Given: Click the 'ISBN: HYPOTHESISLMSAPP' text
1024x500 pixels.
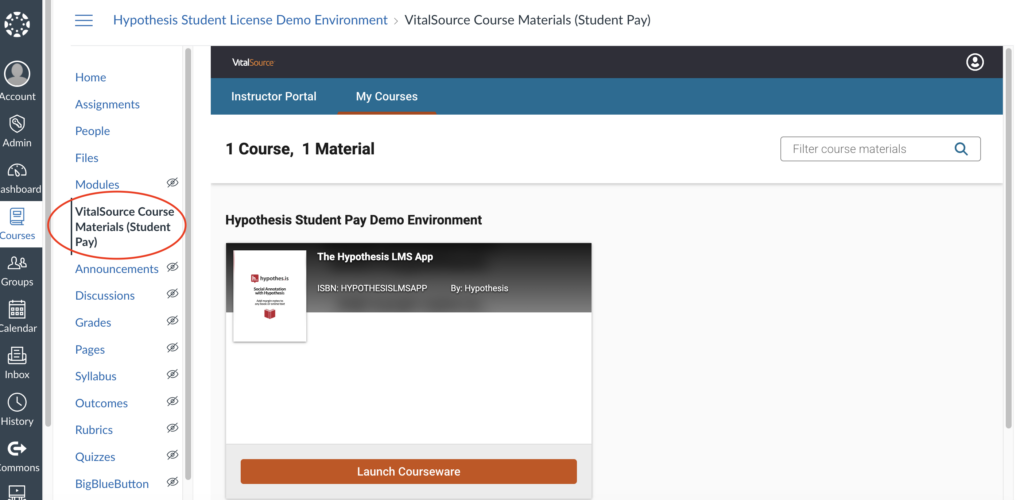Looking at the screenshot, I should pyautogui.click(x=372, y=288).
